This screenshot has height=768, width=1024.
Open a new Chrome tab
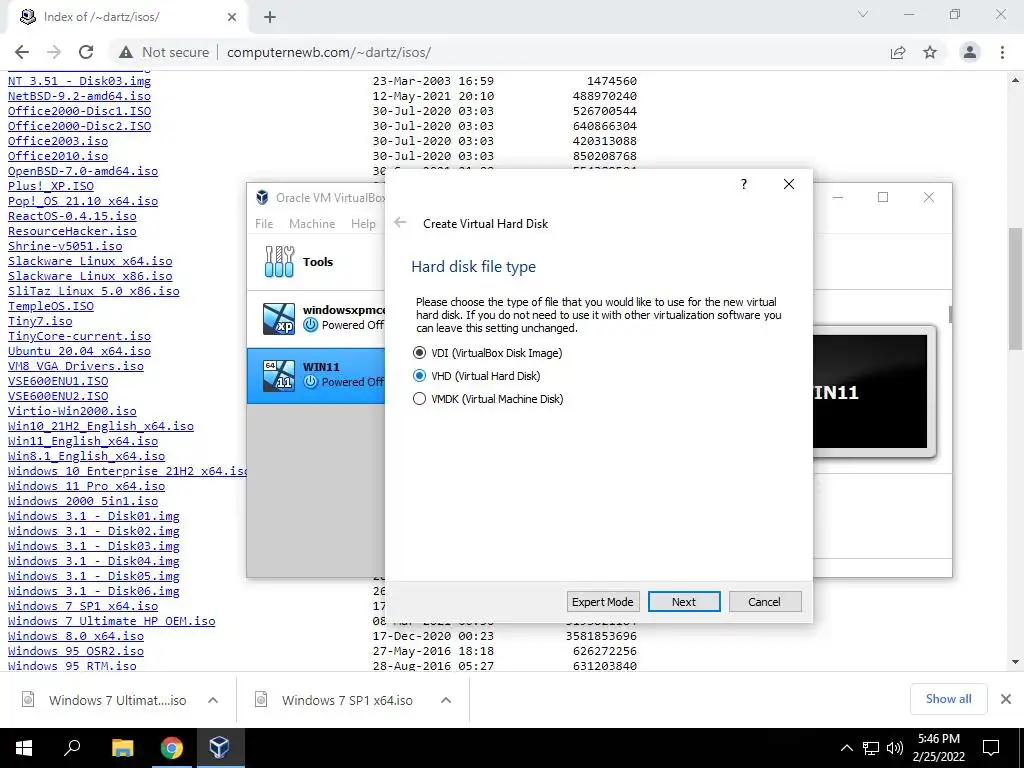pos(270,17)
